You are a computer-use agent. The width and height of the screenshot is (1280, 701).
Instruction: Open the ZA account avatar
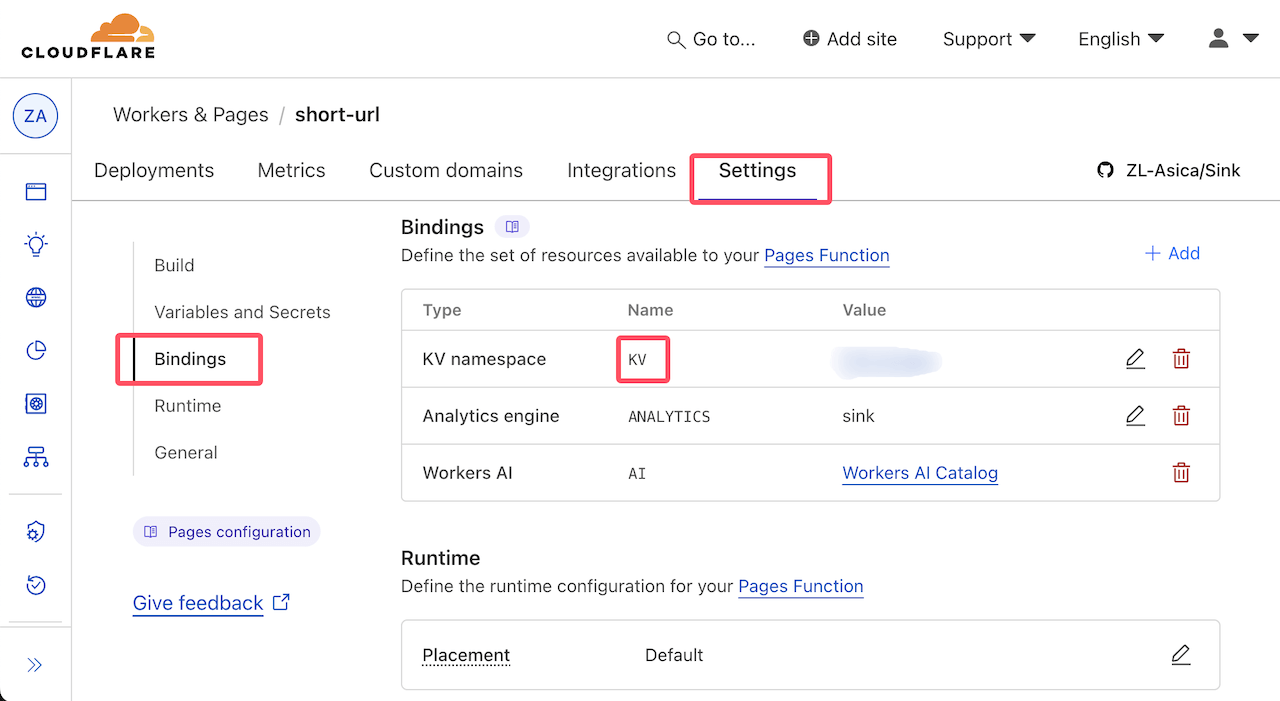[35, 116]
